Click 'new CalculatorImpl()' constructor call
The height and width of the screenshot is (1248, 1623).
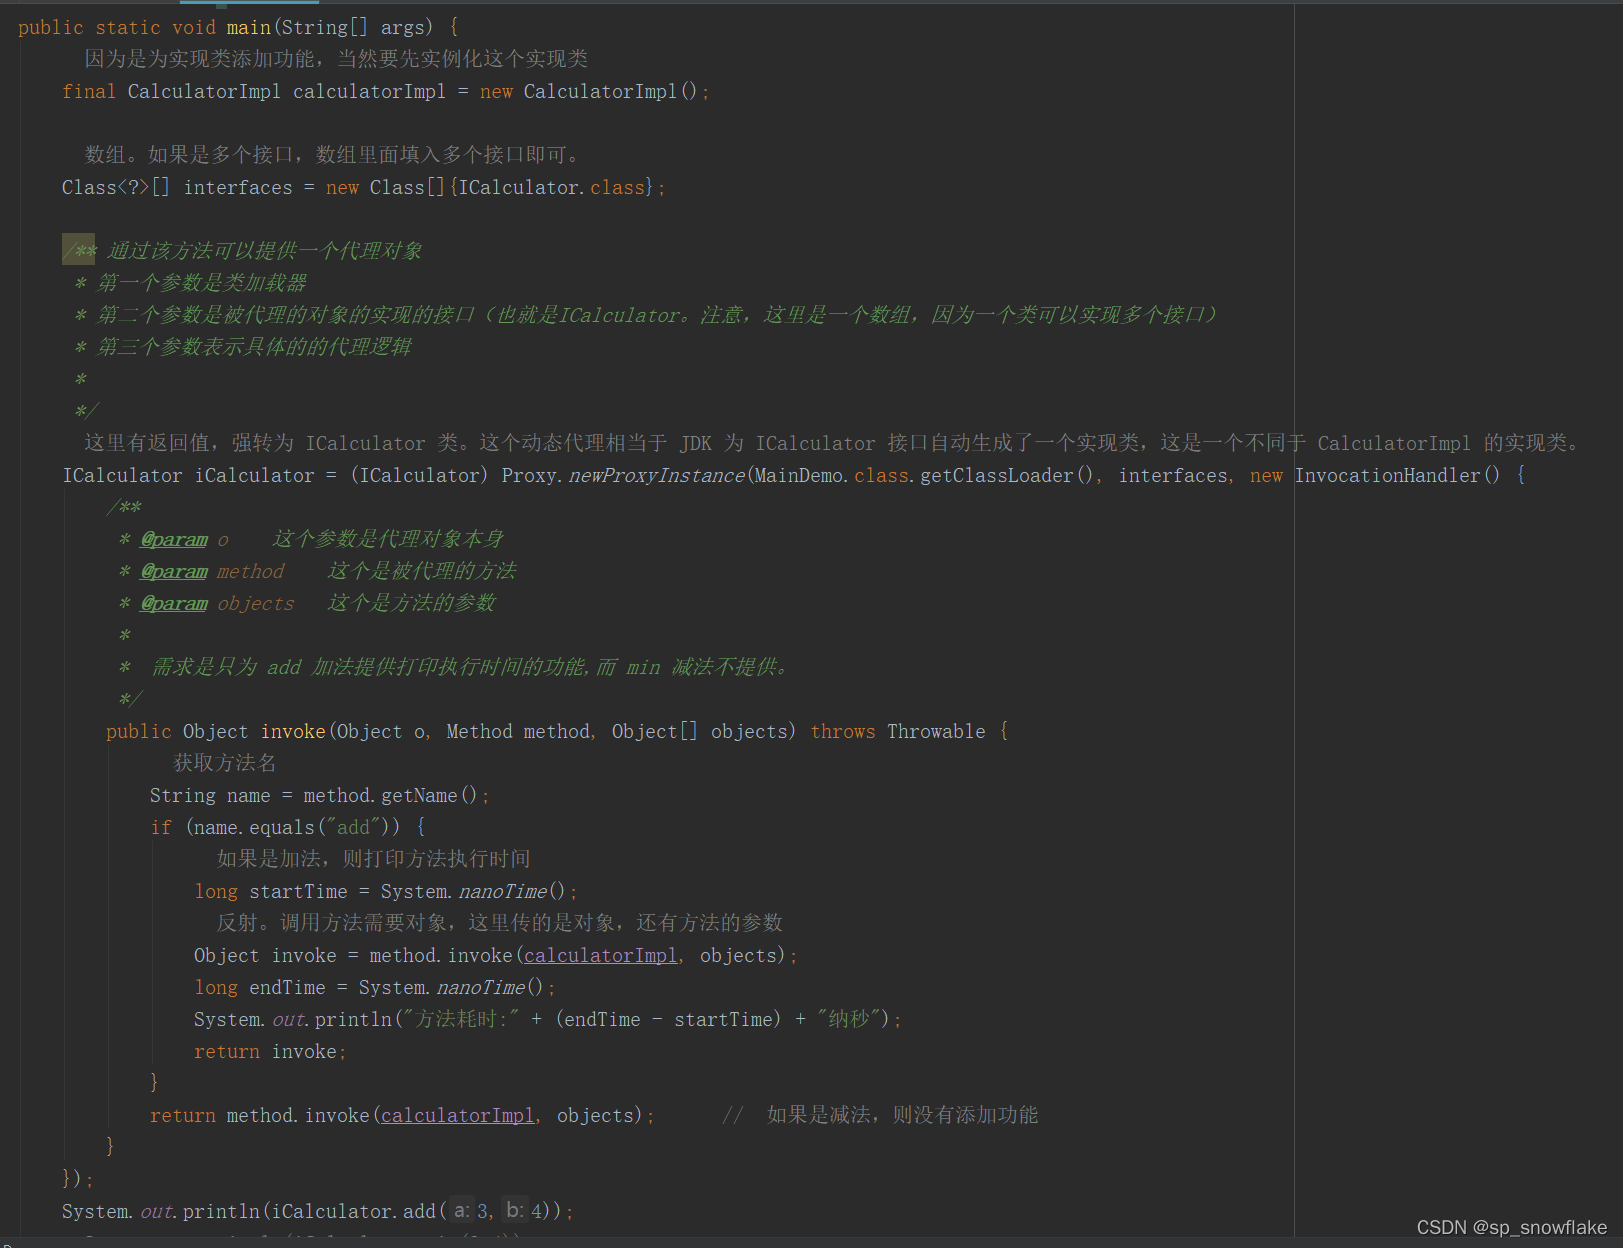pyautogui.click(x=588, y=91)
